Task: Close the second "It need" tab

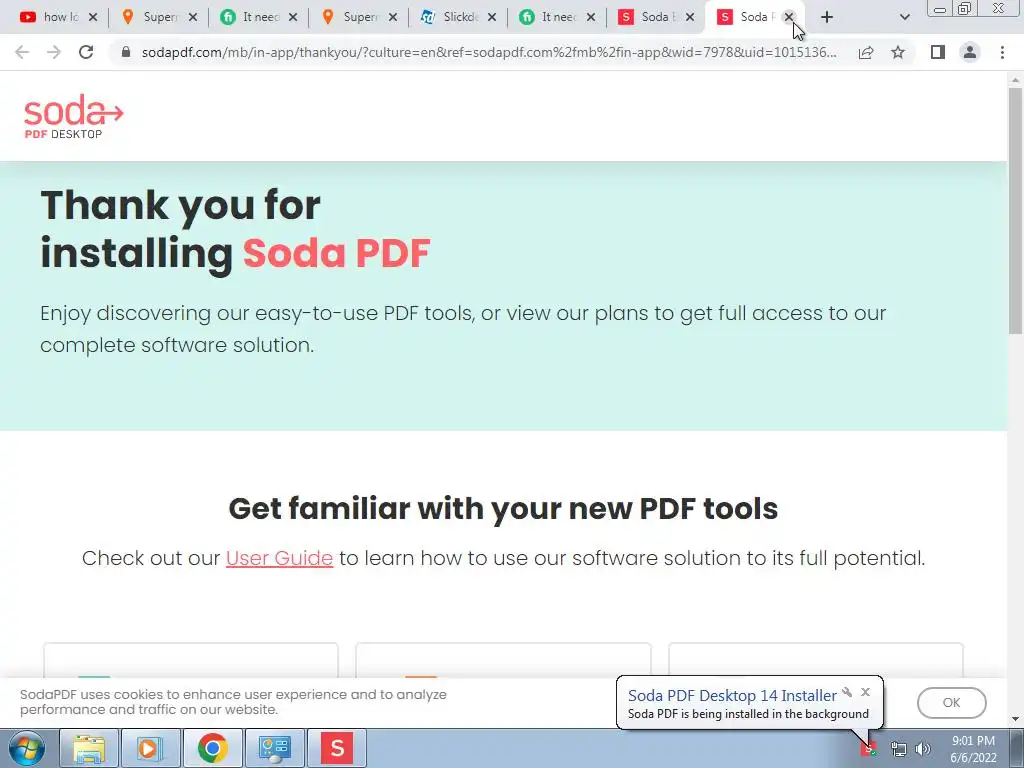Action: (591, 17)
